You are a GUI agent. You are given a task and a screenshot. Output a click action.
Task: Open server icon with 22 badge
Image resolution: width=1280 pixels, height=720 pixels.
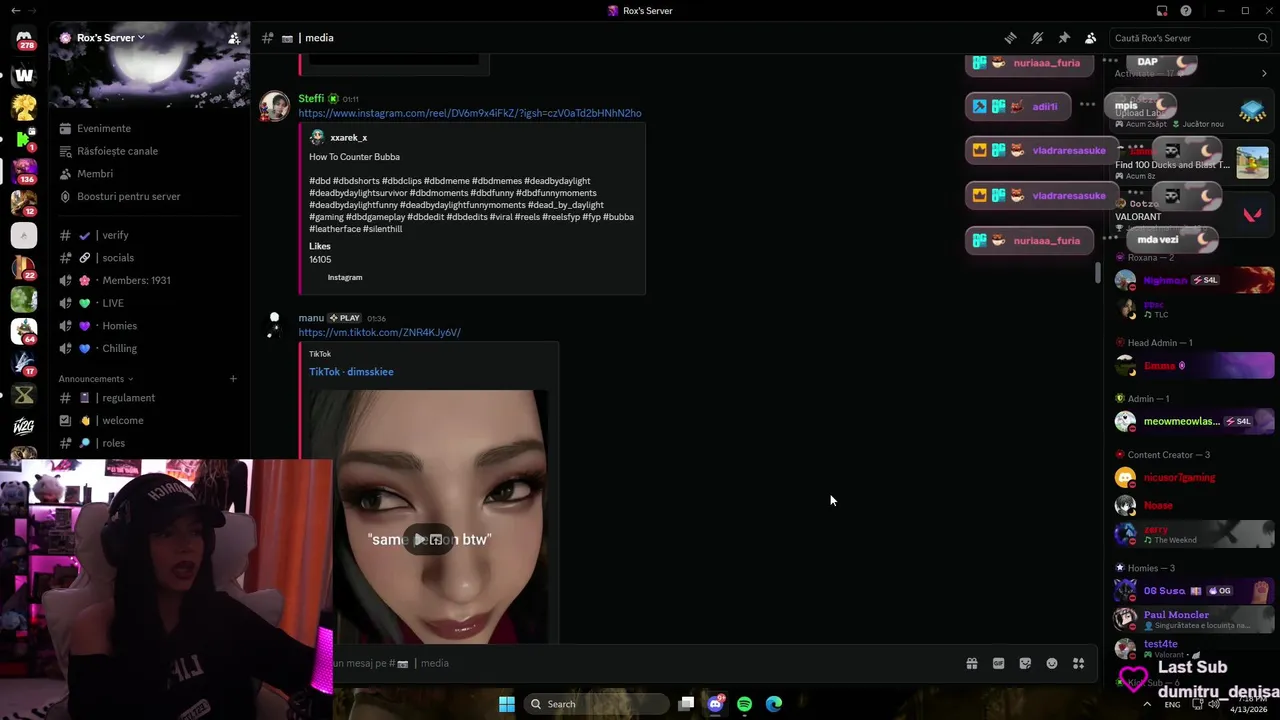coord(24,267)
